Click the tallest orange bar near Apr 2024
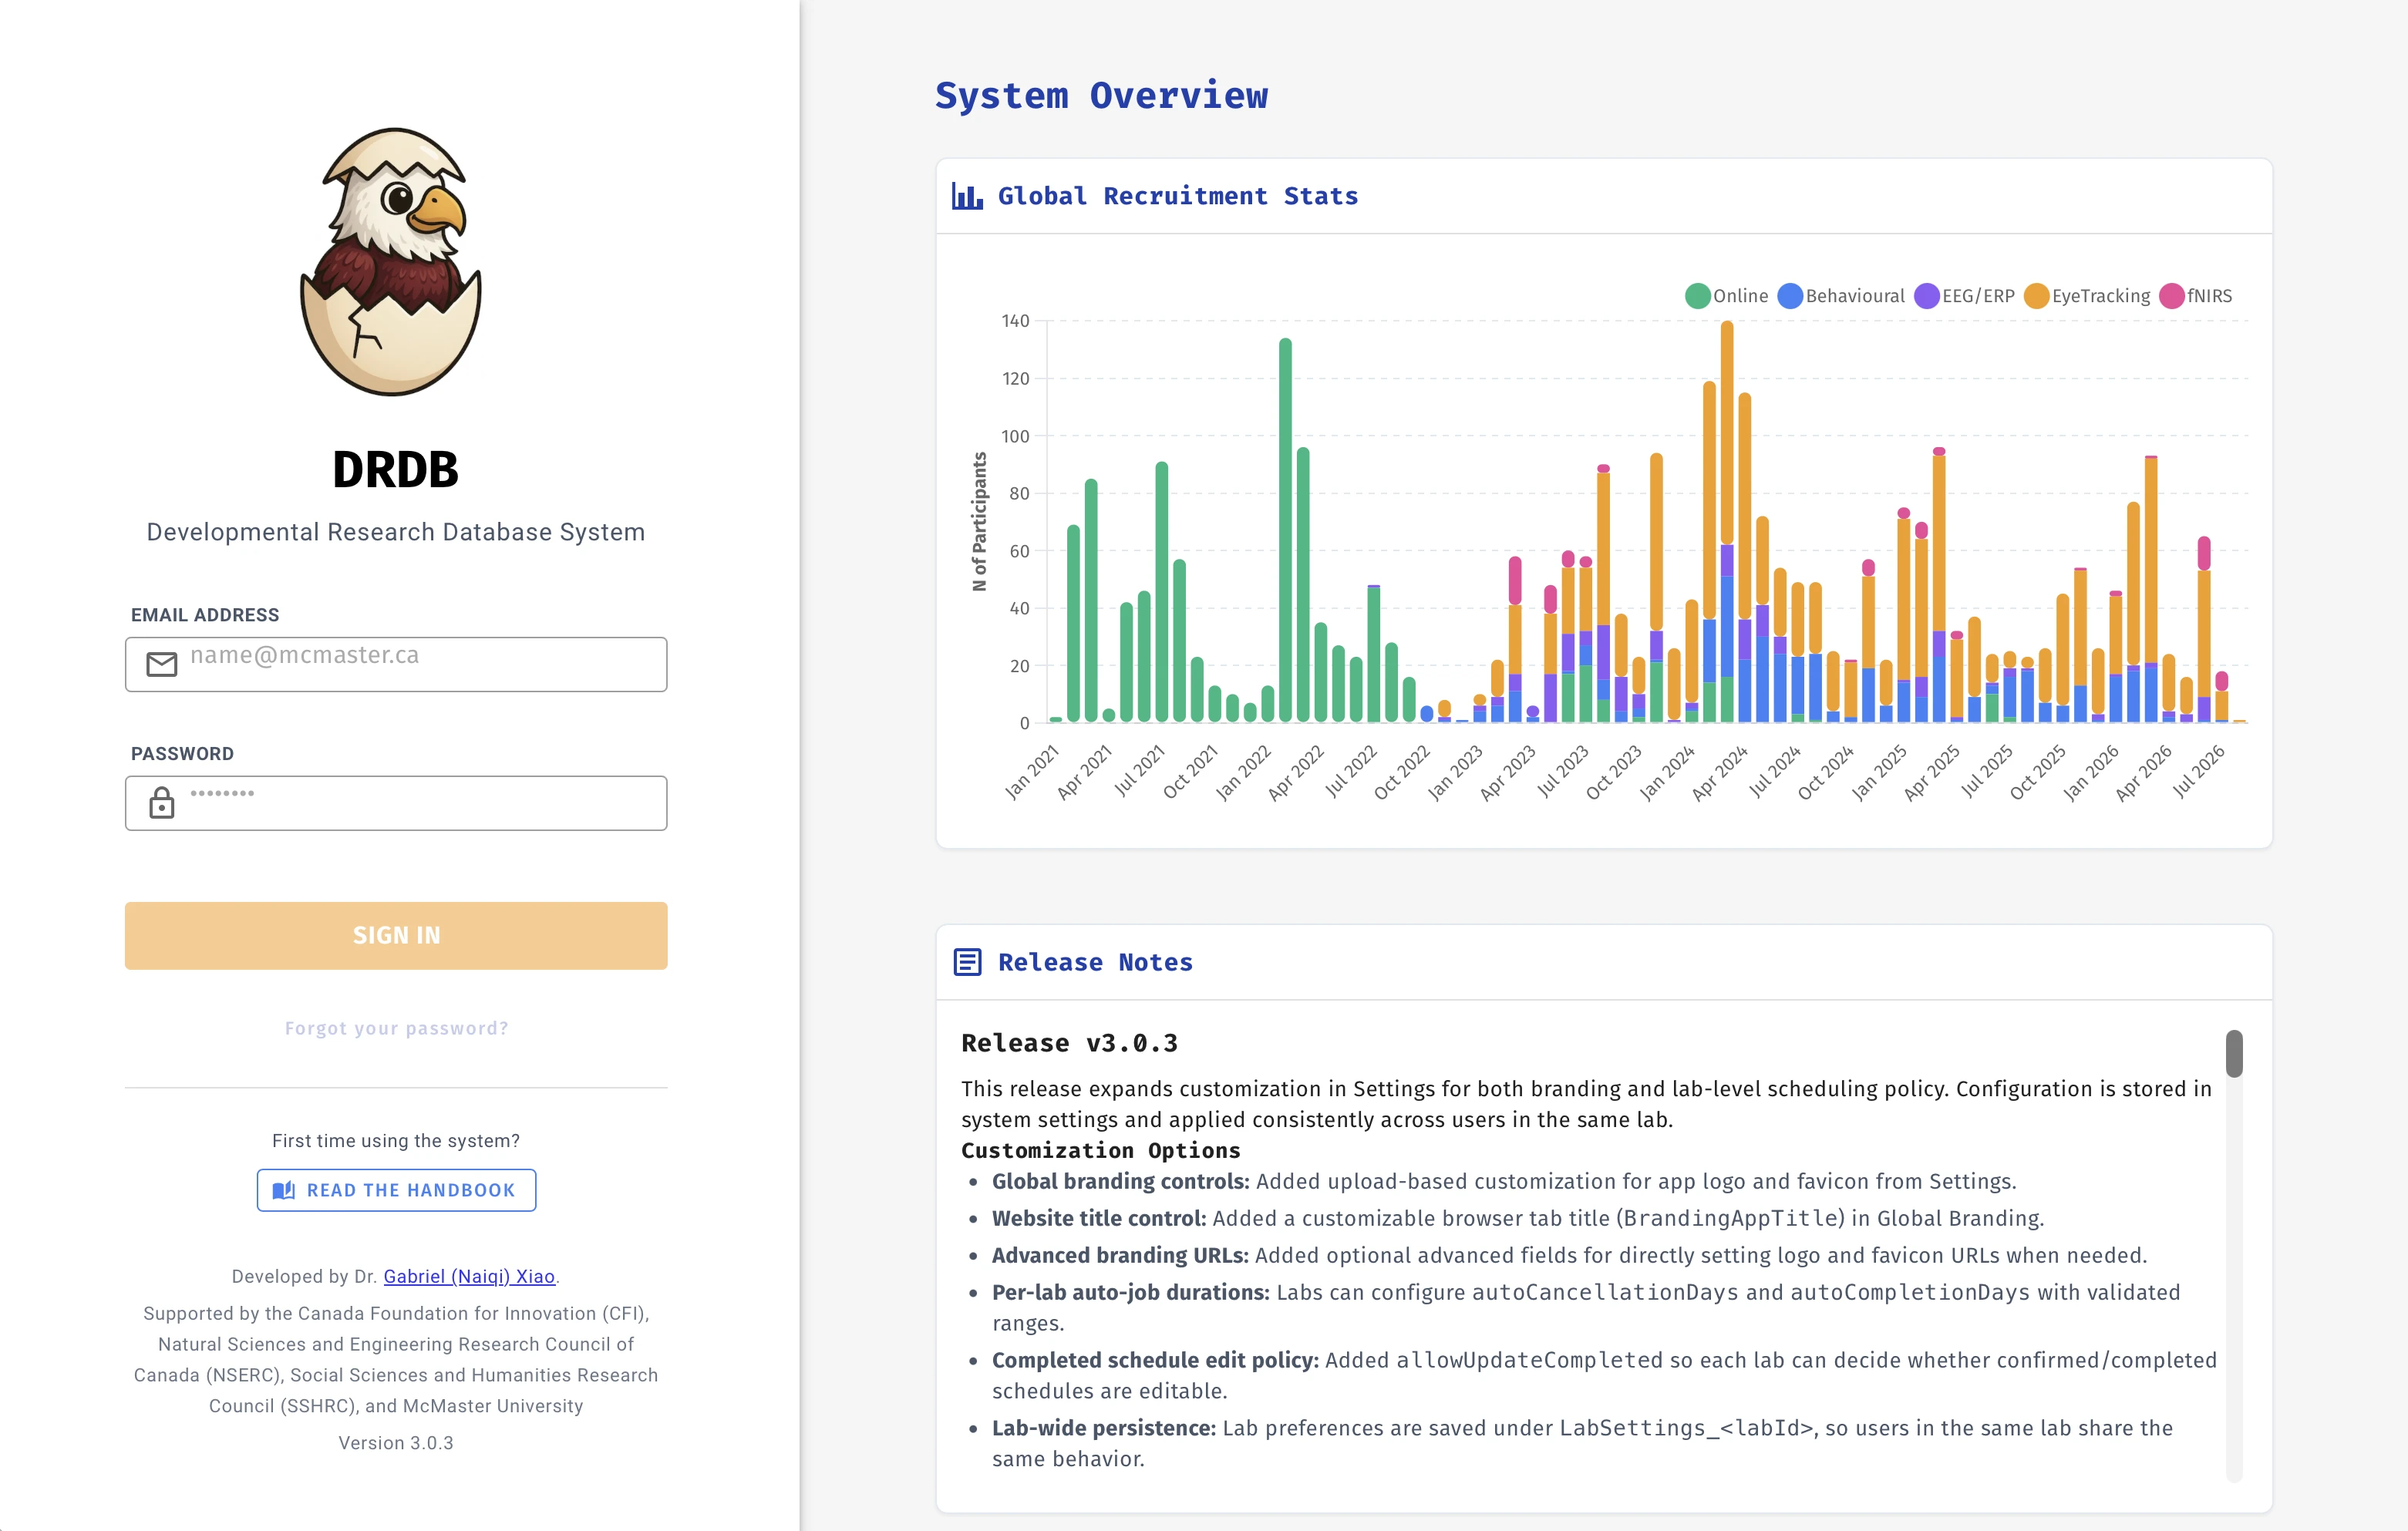Screen dimensions: 2408x1531 pyautogui.click(x=1727, y=433)
